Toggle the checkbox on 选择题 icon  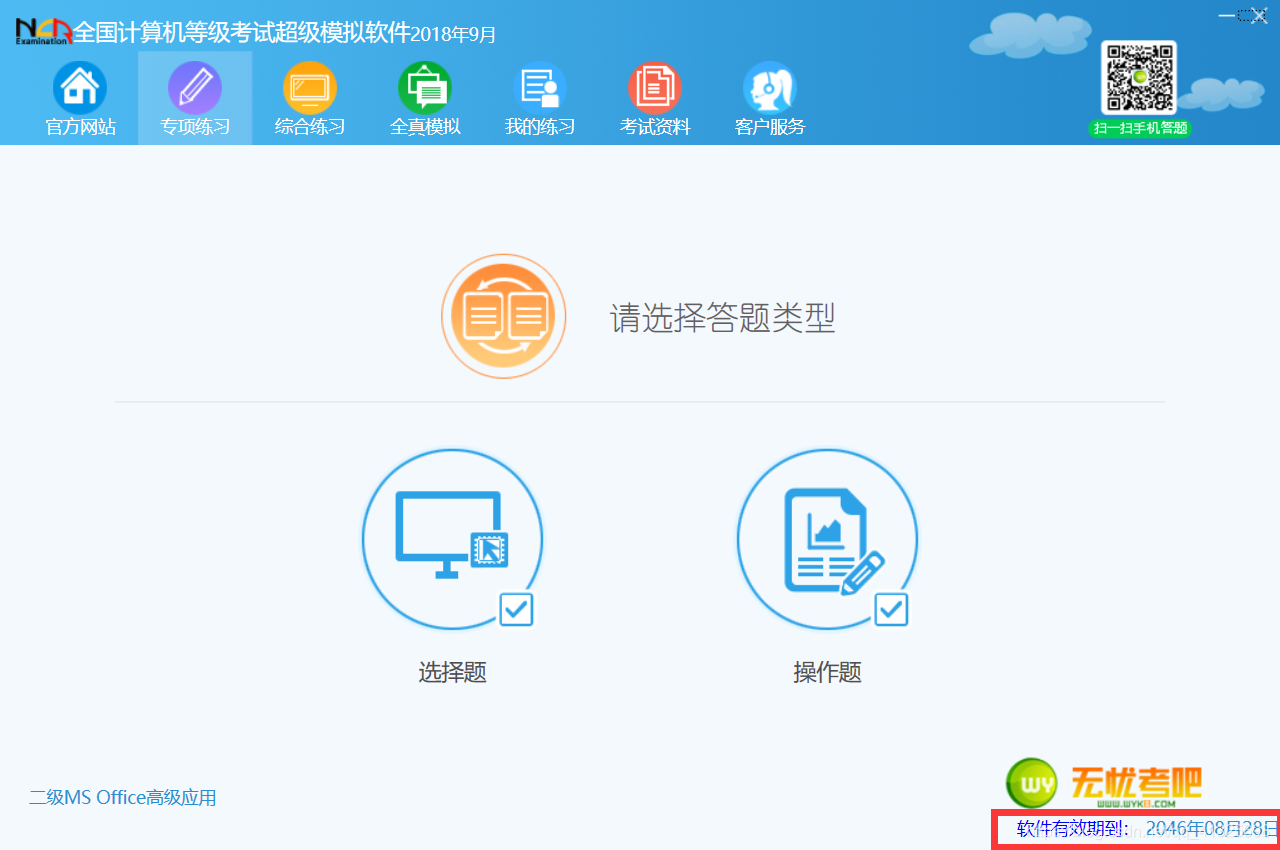(x=516, y=609)
